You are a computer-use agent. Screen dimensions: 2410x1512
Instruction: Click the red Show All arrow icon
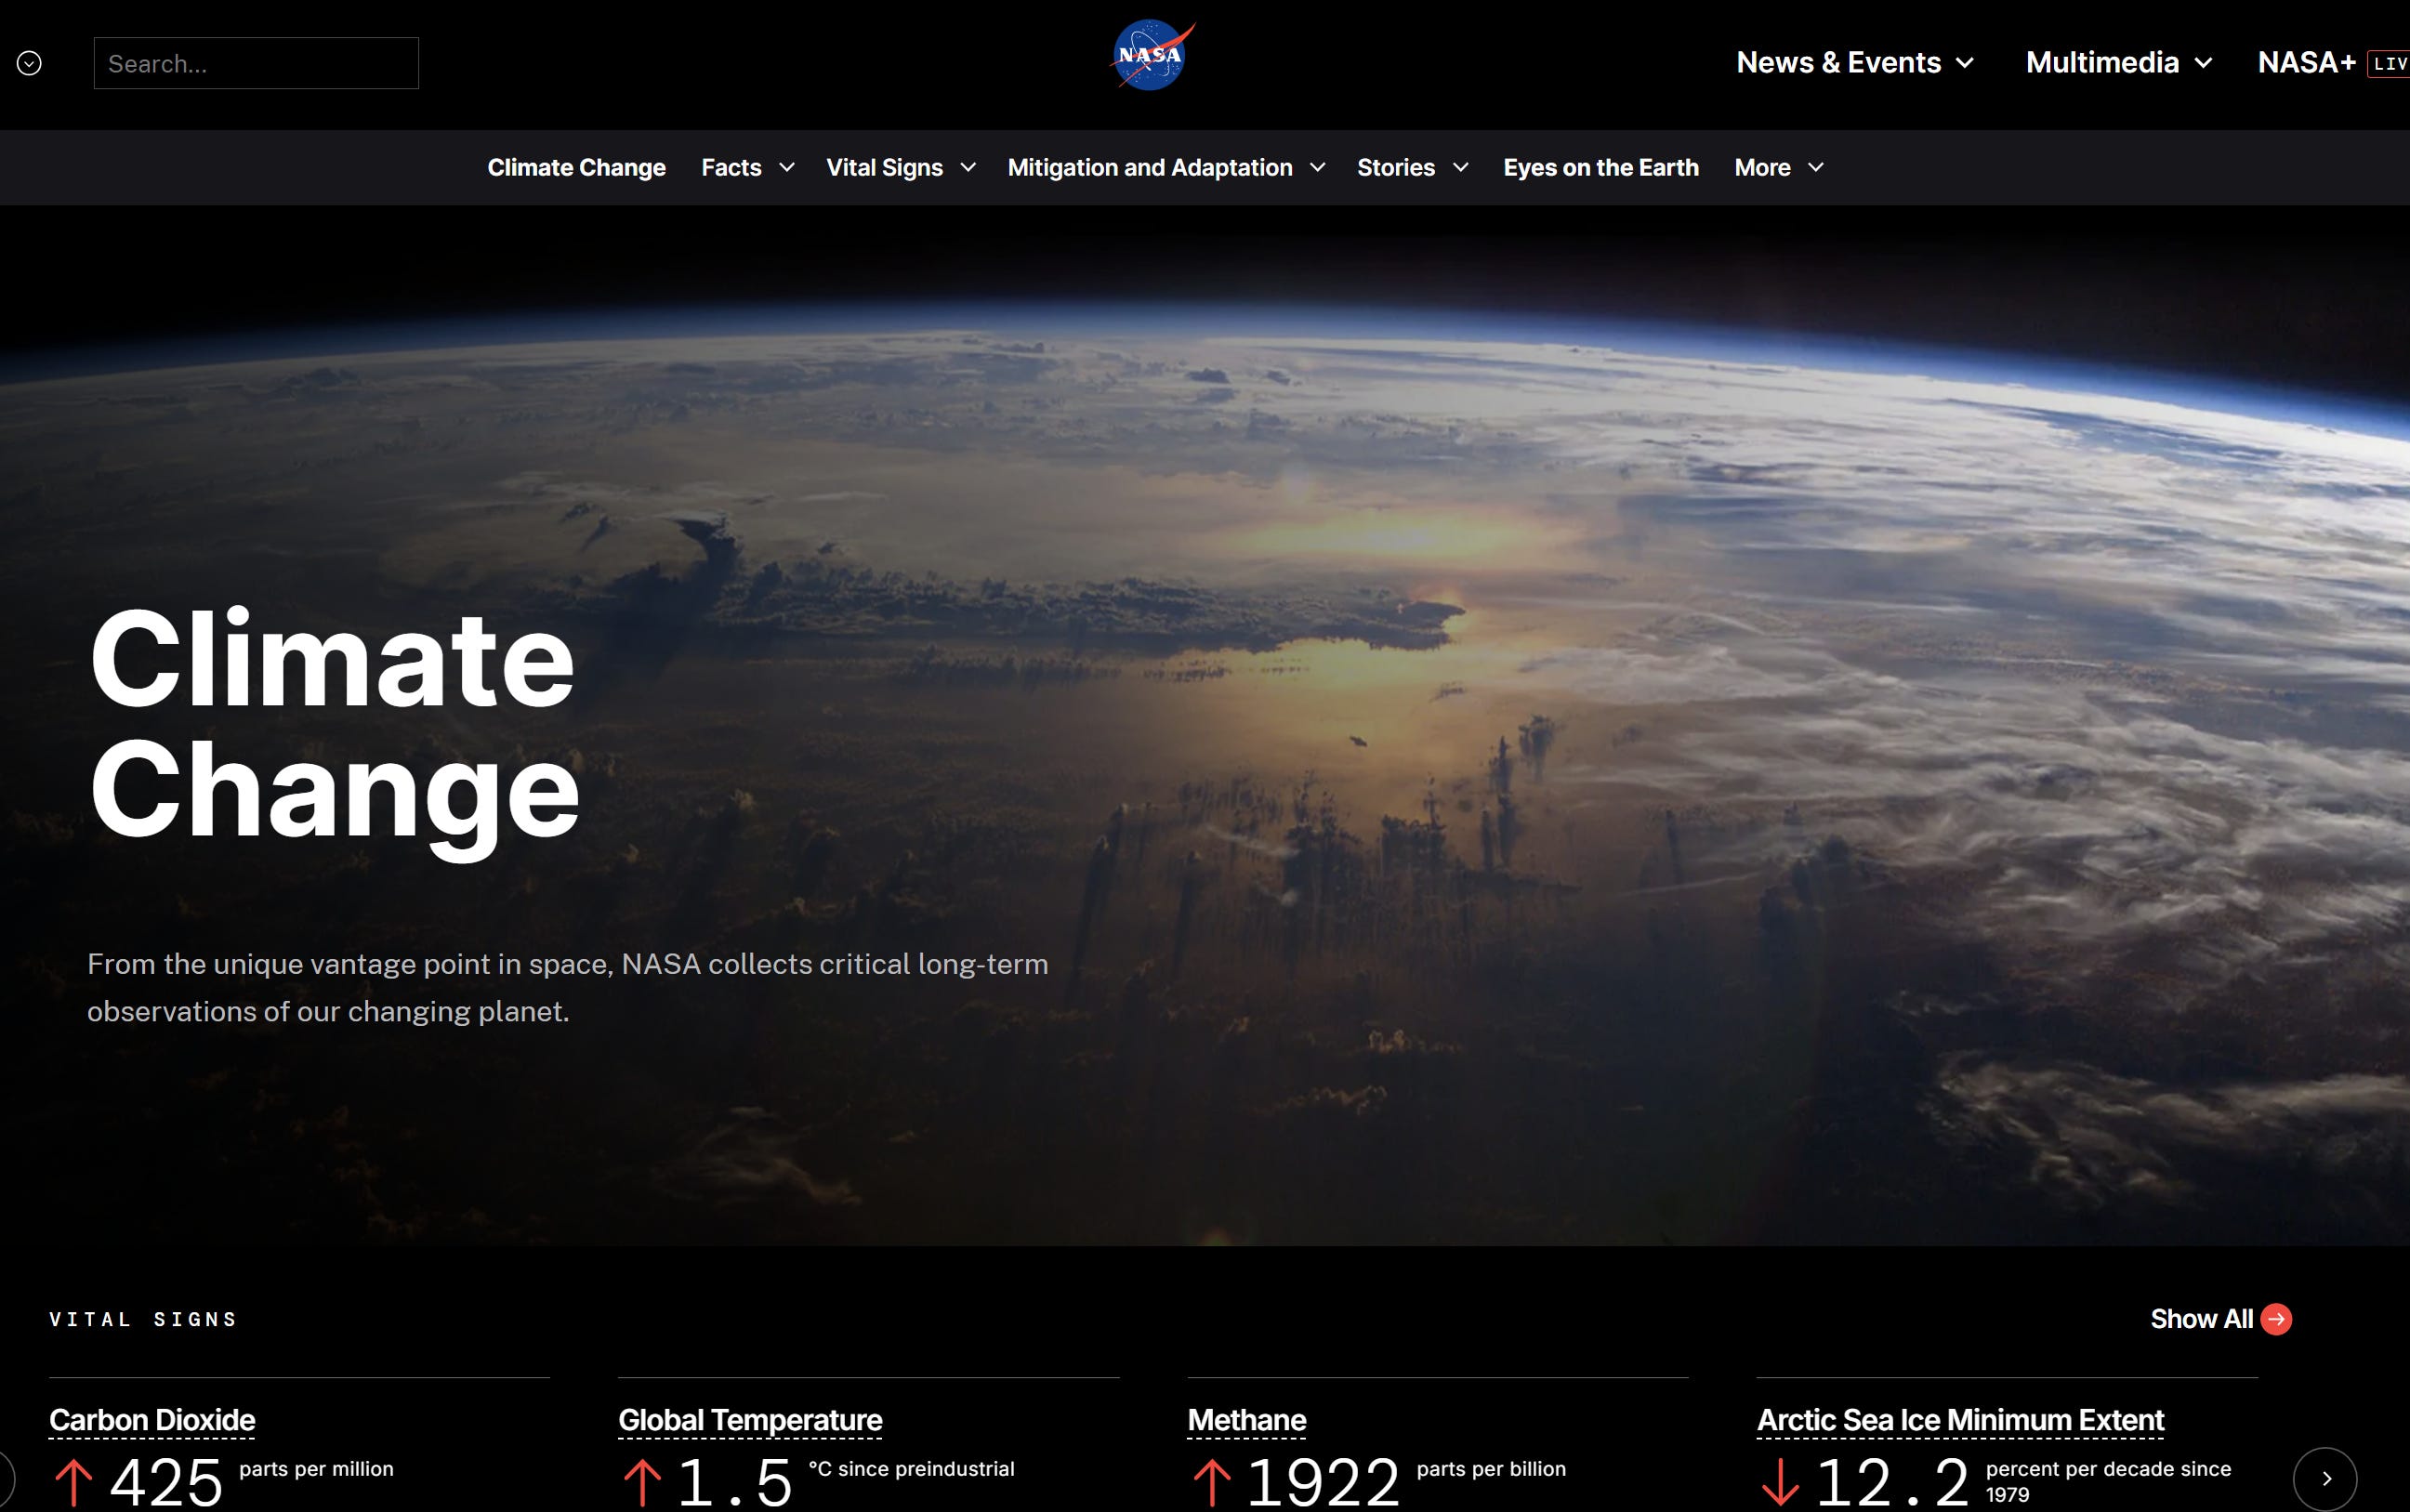tap(2276, 1319)
